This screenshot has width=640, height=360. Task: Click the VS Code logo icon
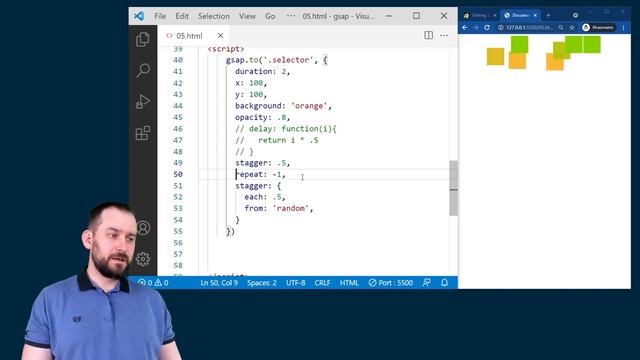[139, 16]
